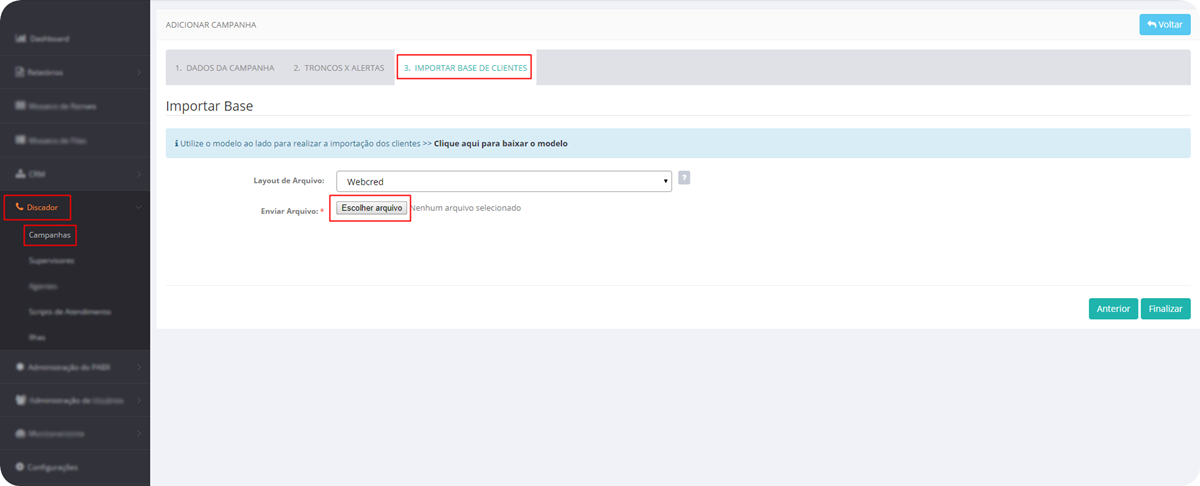Click the question mark help icon

684,178
